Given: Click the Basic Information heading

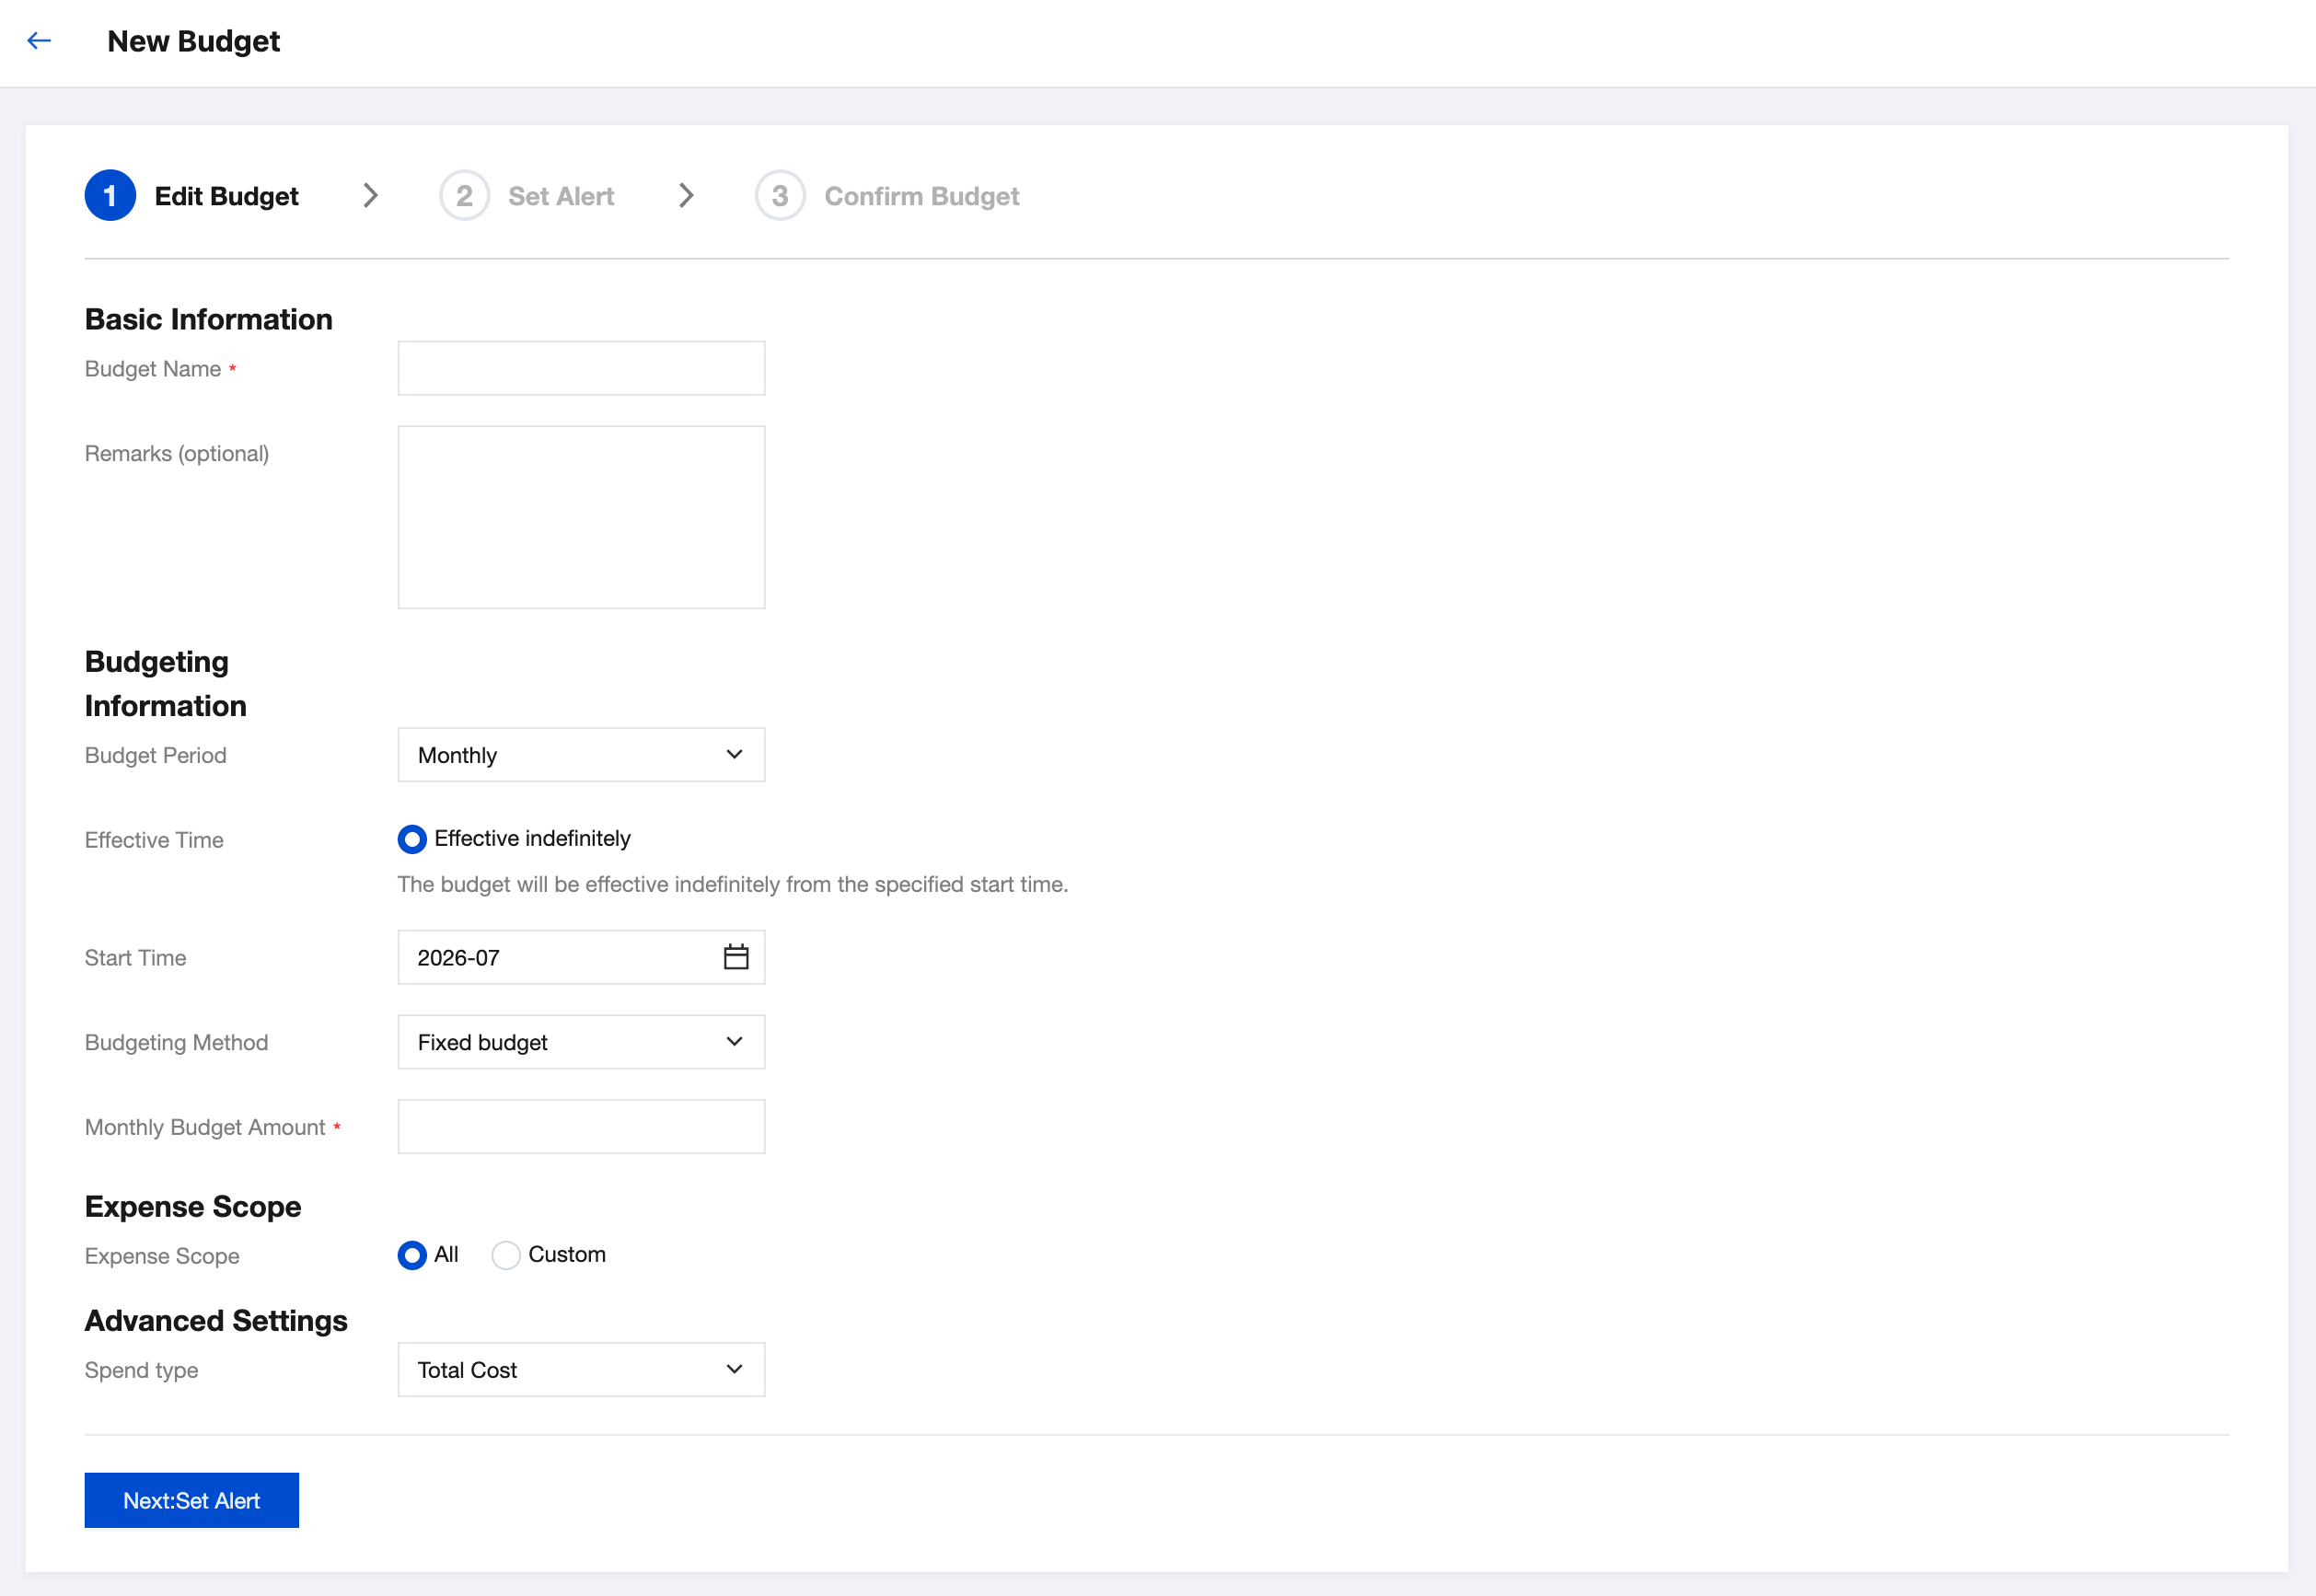Looking at the screenshot, I should pyautogui.click(x=209, y=319).
